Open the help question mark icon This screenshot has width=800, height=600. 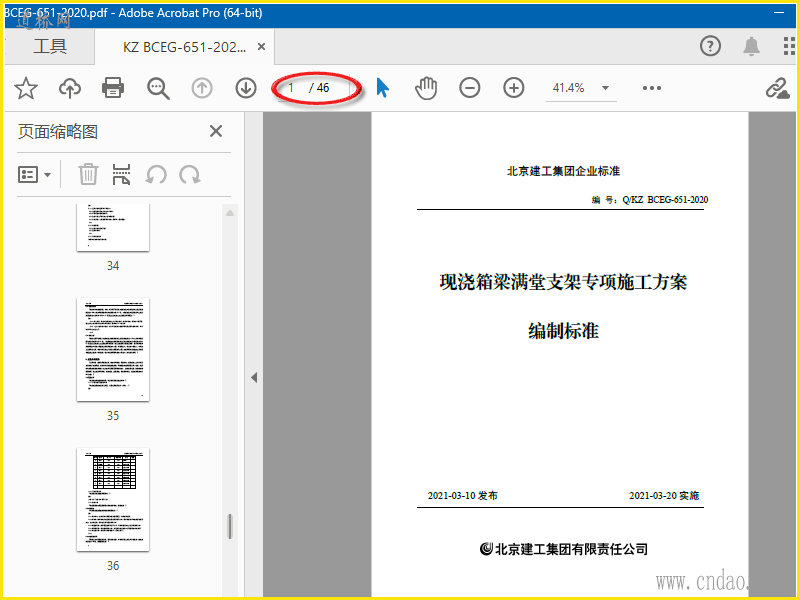[x=710, y=46]
